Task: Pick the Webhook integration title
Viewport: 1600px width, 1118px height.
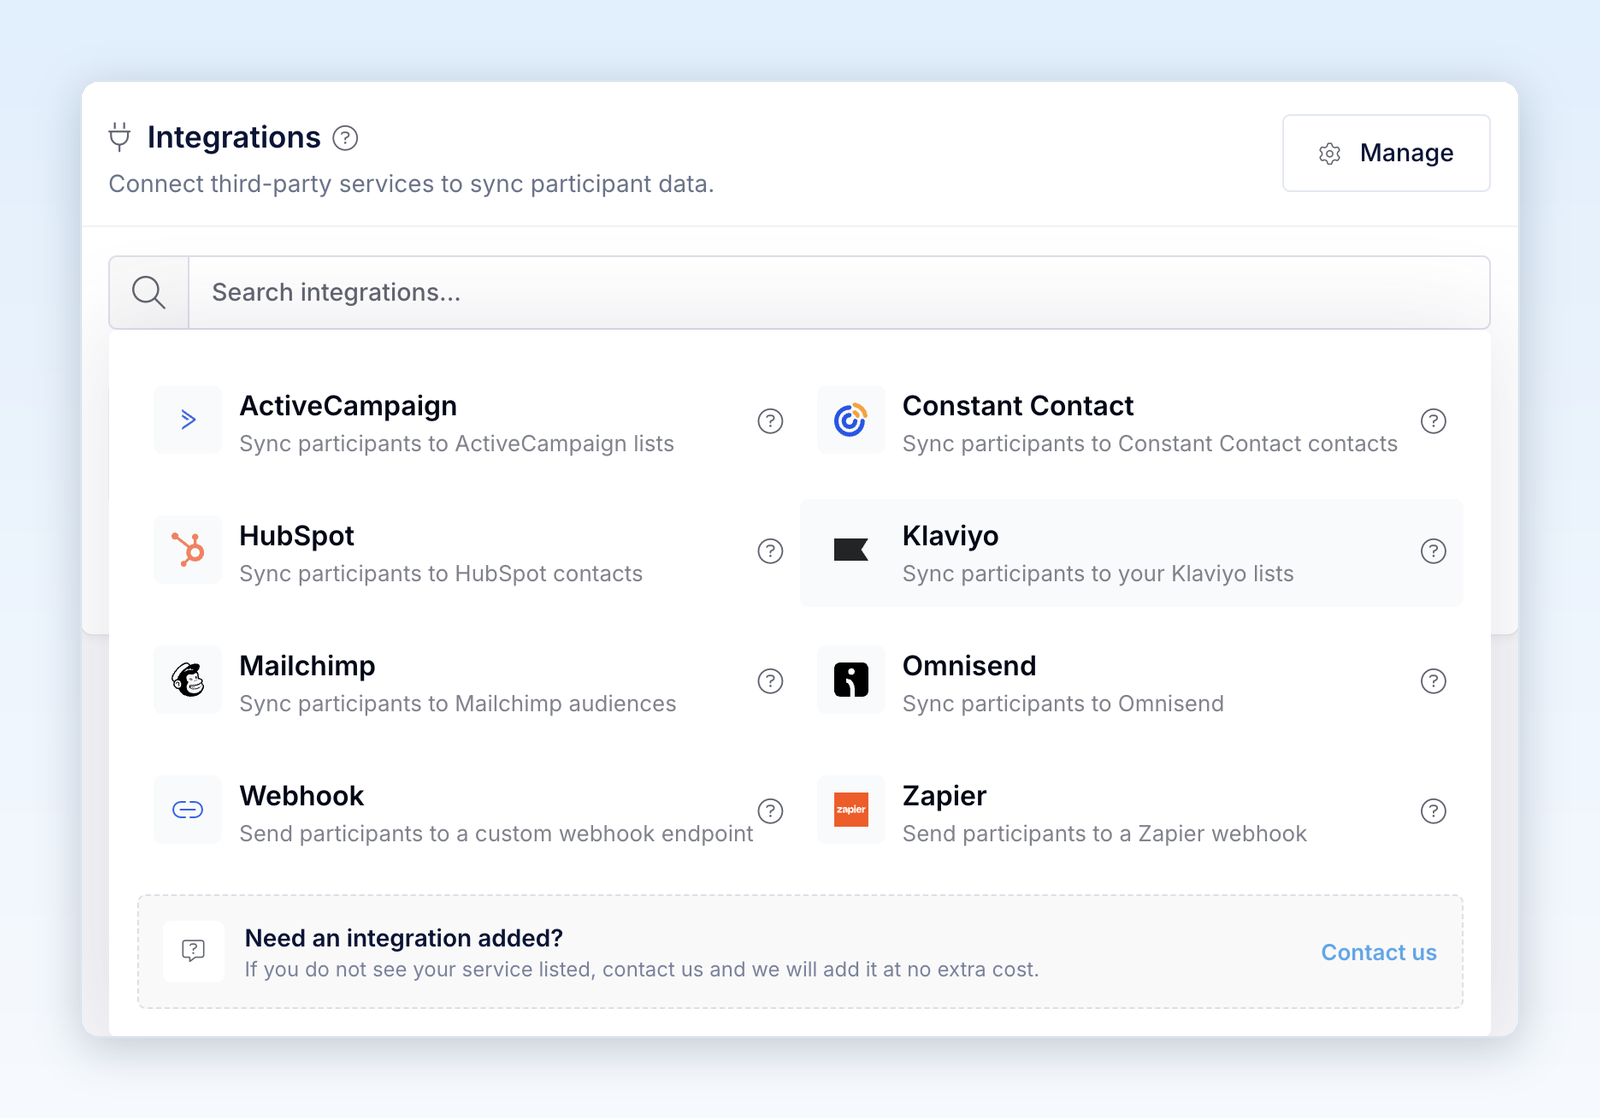Action: 302,796
